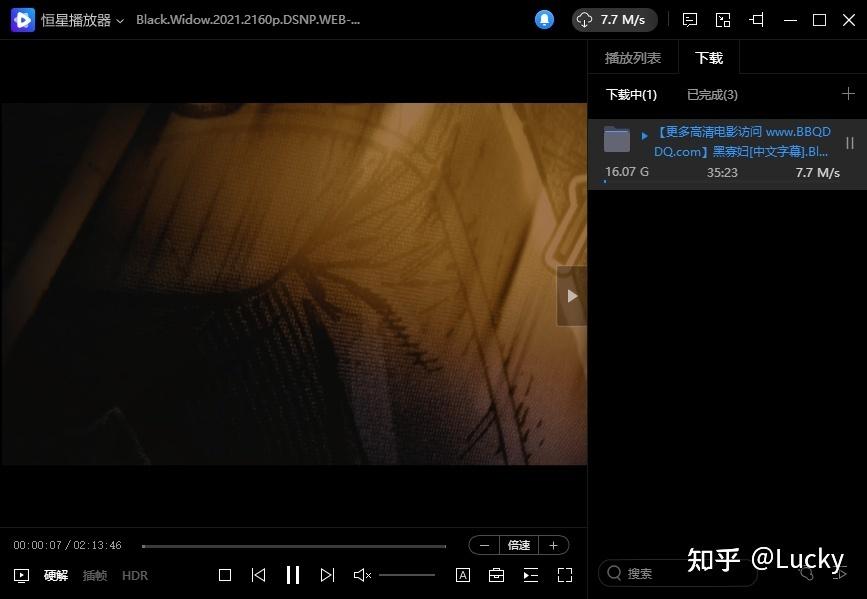Viewport: 867px width, 599px height.
Task: Click the notification bell icon
Action: click(x=544, y=20)
